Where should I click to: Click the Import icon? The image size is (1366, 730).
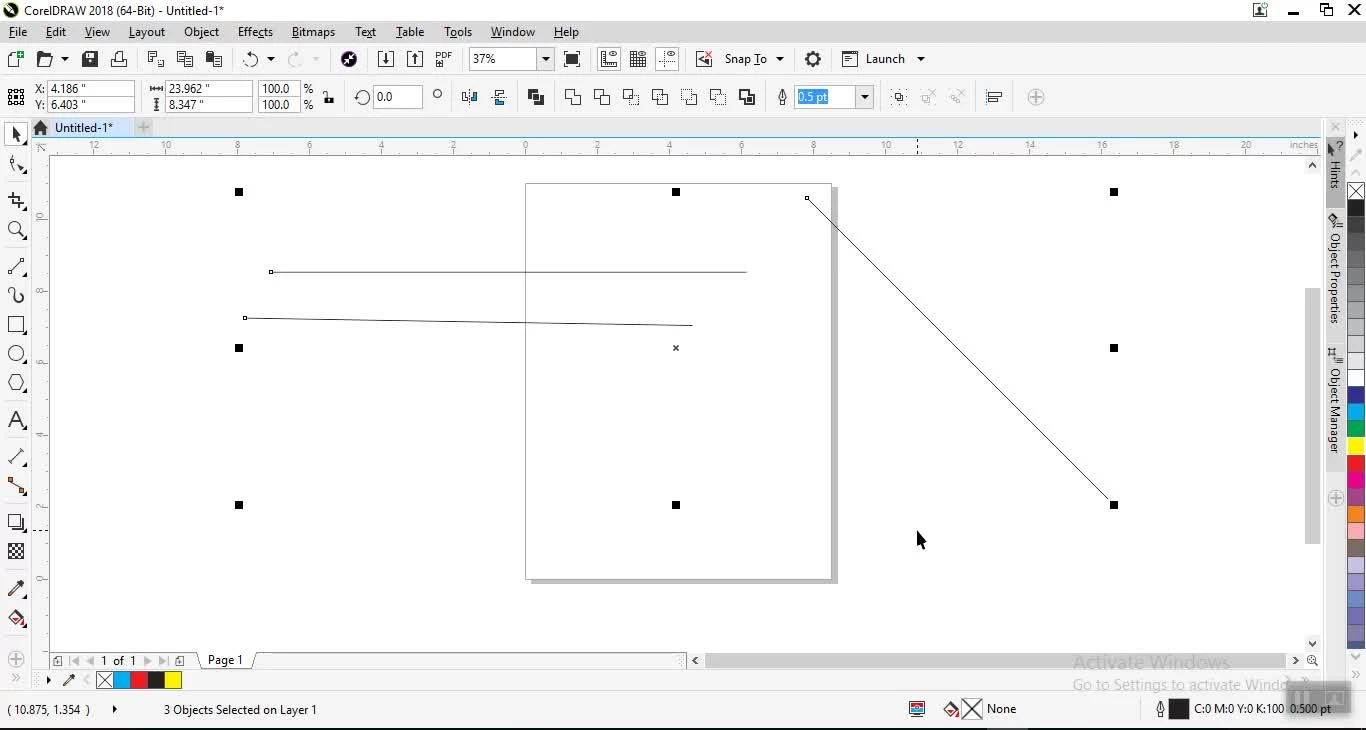386,59
